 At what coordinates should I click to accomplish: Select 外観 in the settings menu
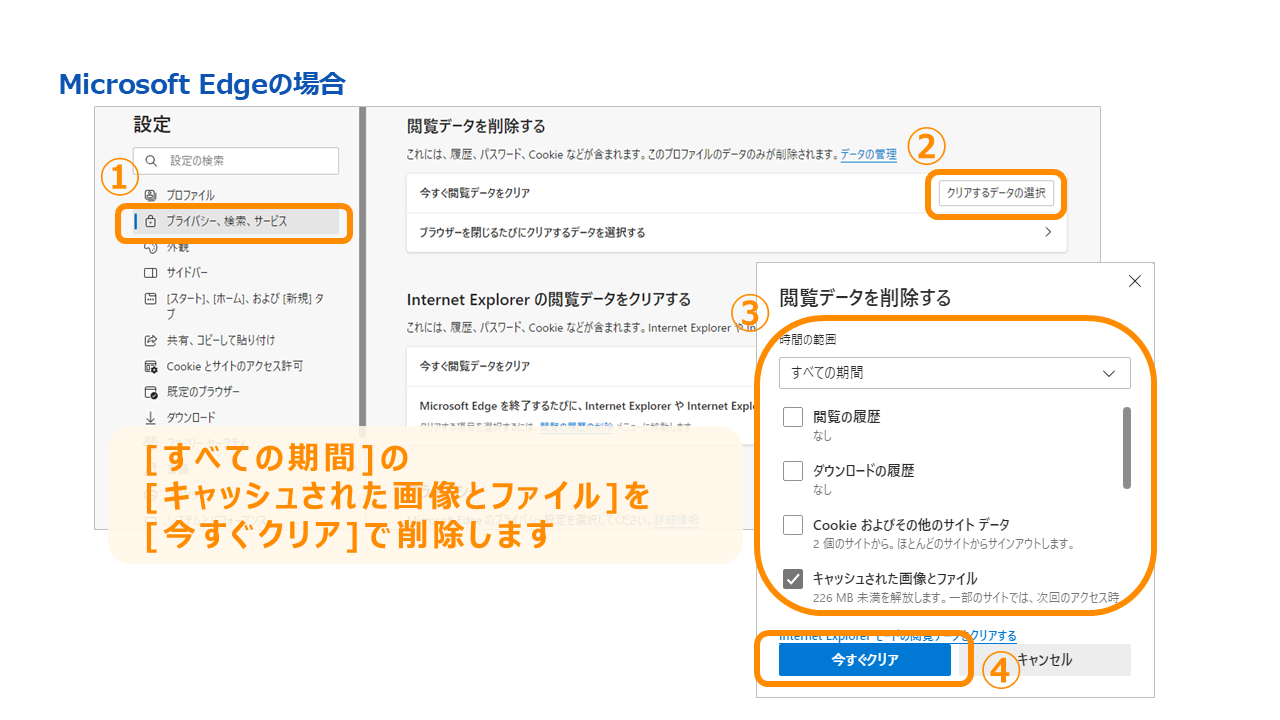(x=178, y=247)
